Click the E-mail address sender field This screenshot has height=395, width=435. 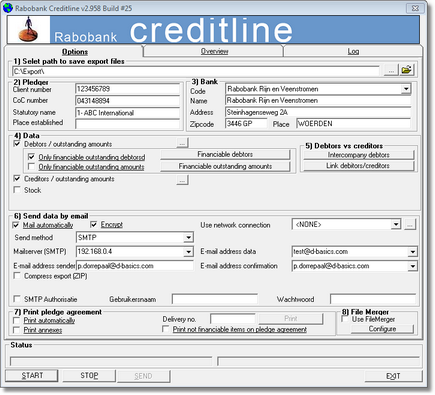(x=135, y=266)
